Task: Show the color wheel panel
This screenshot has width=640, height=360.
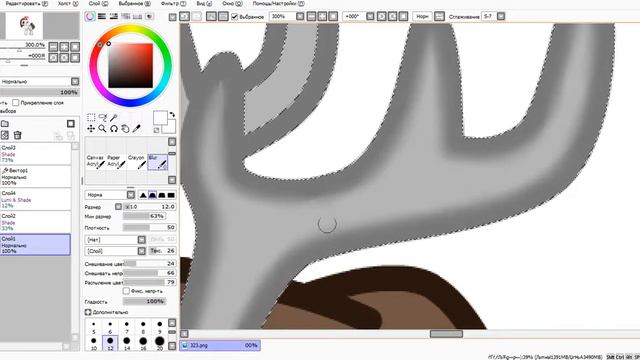Action: click(x=90, y=16)
